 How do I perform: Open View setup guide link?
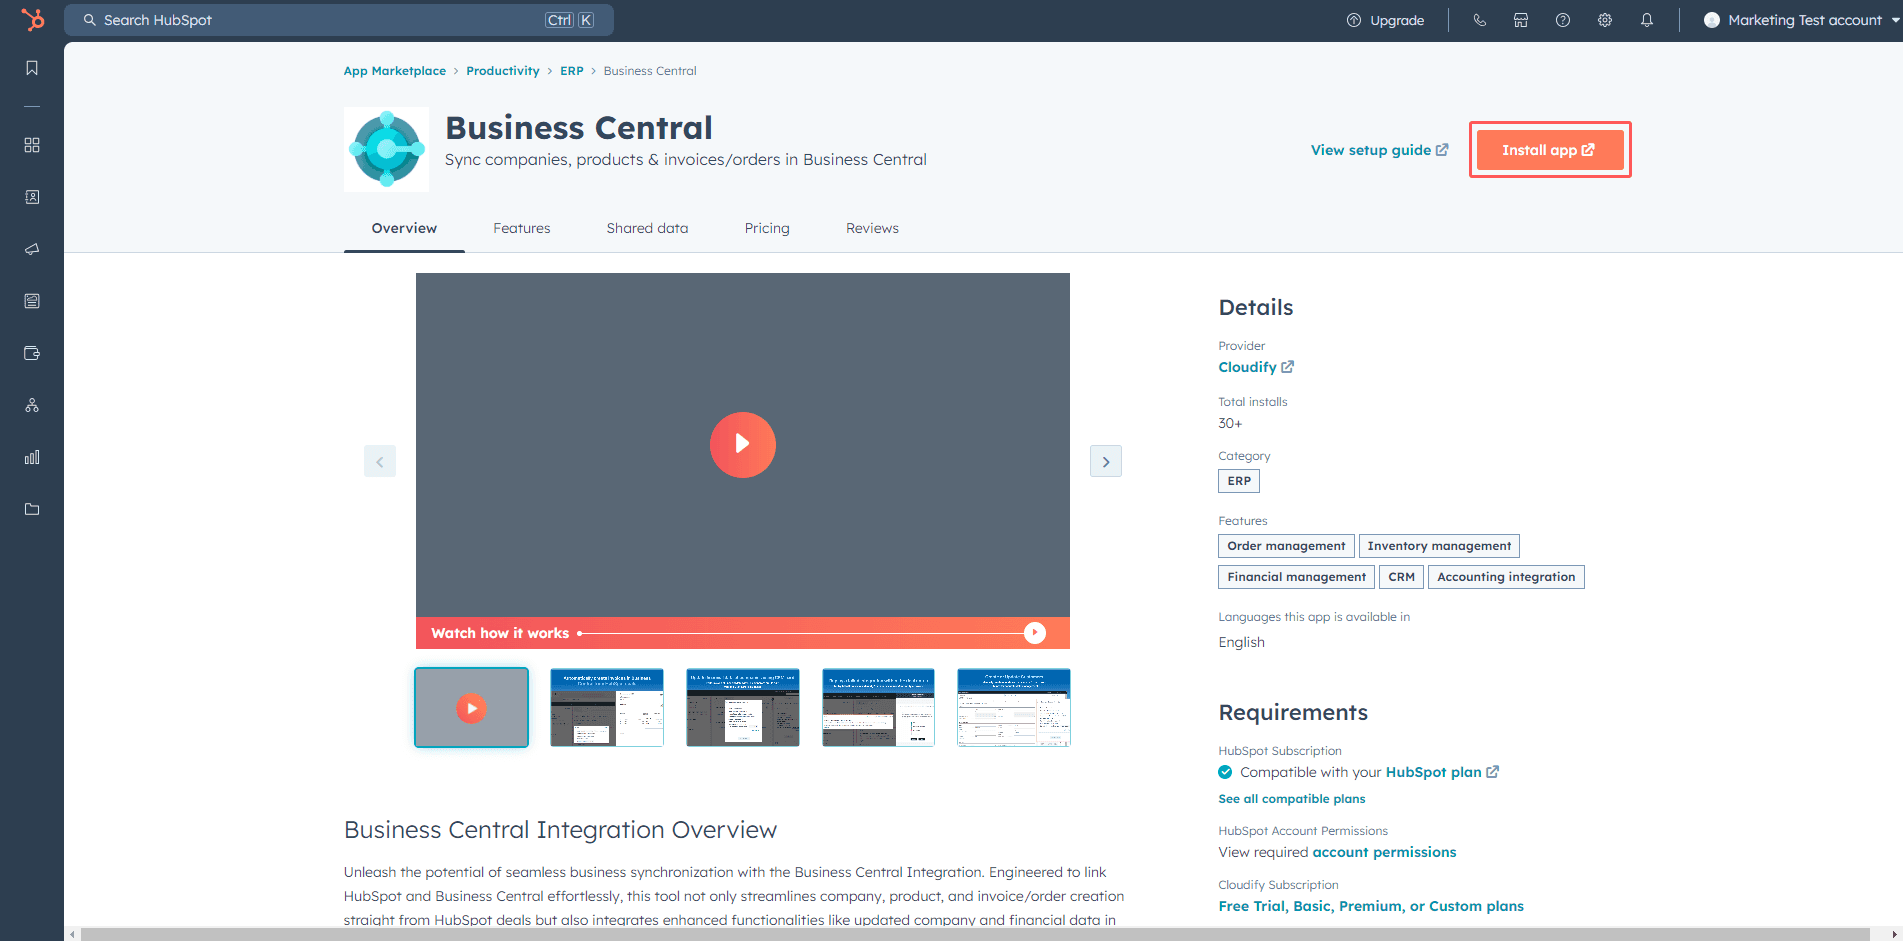[1379, 150]
